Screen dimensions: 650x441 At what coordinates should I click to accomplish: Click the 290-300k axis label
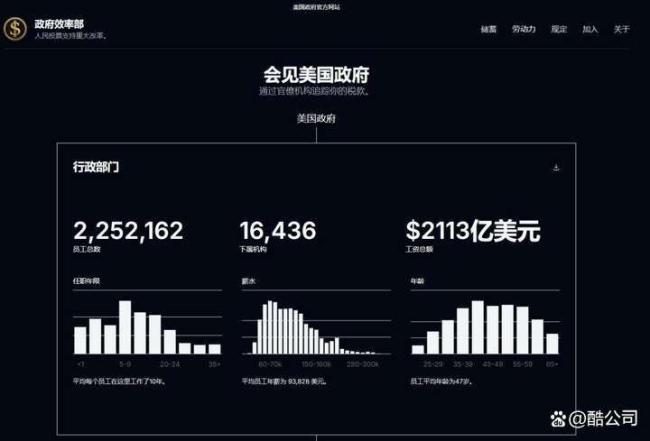pos(363,364)
